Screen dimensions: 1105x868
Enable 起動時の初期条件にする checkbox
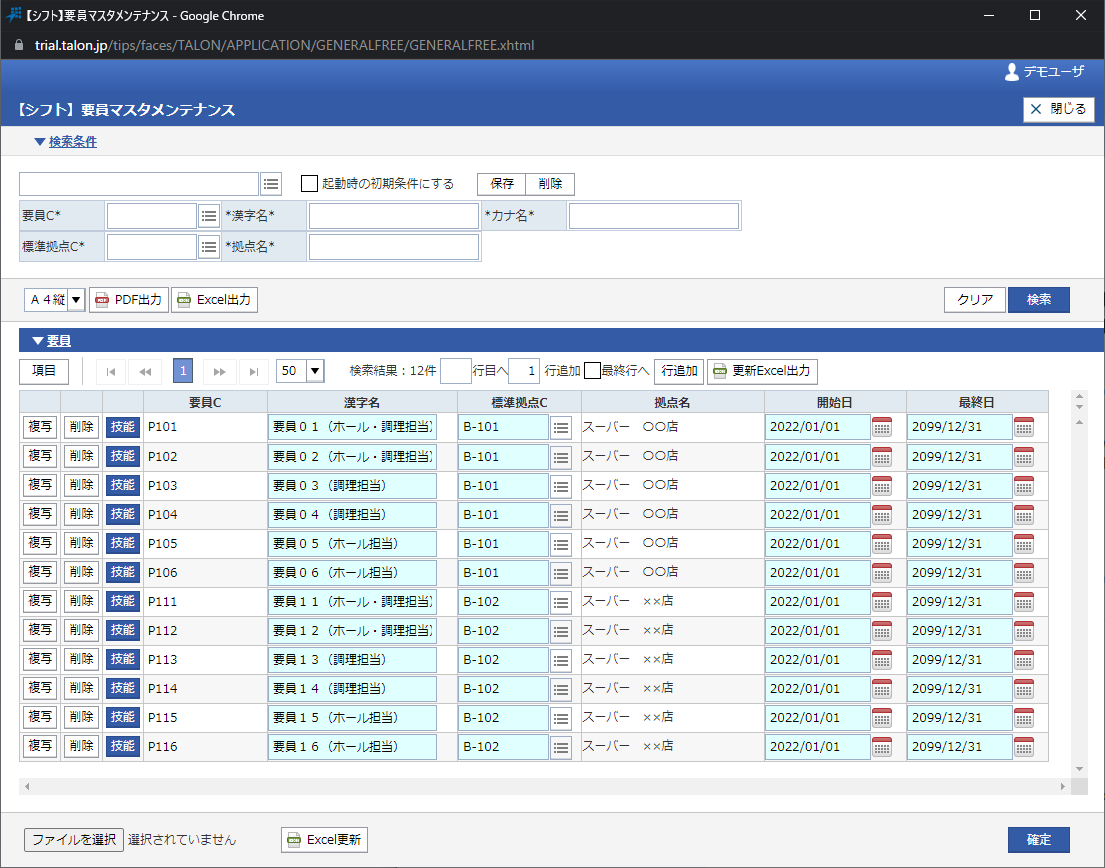[x=309, y=184]
